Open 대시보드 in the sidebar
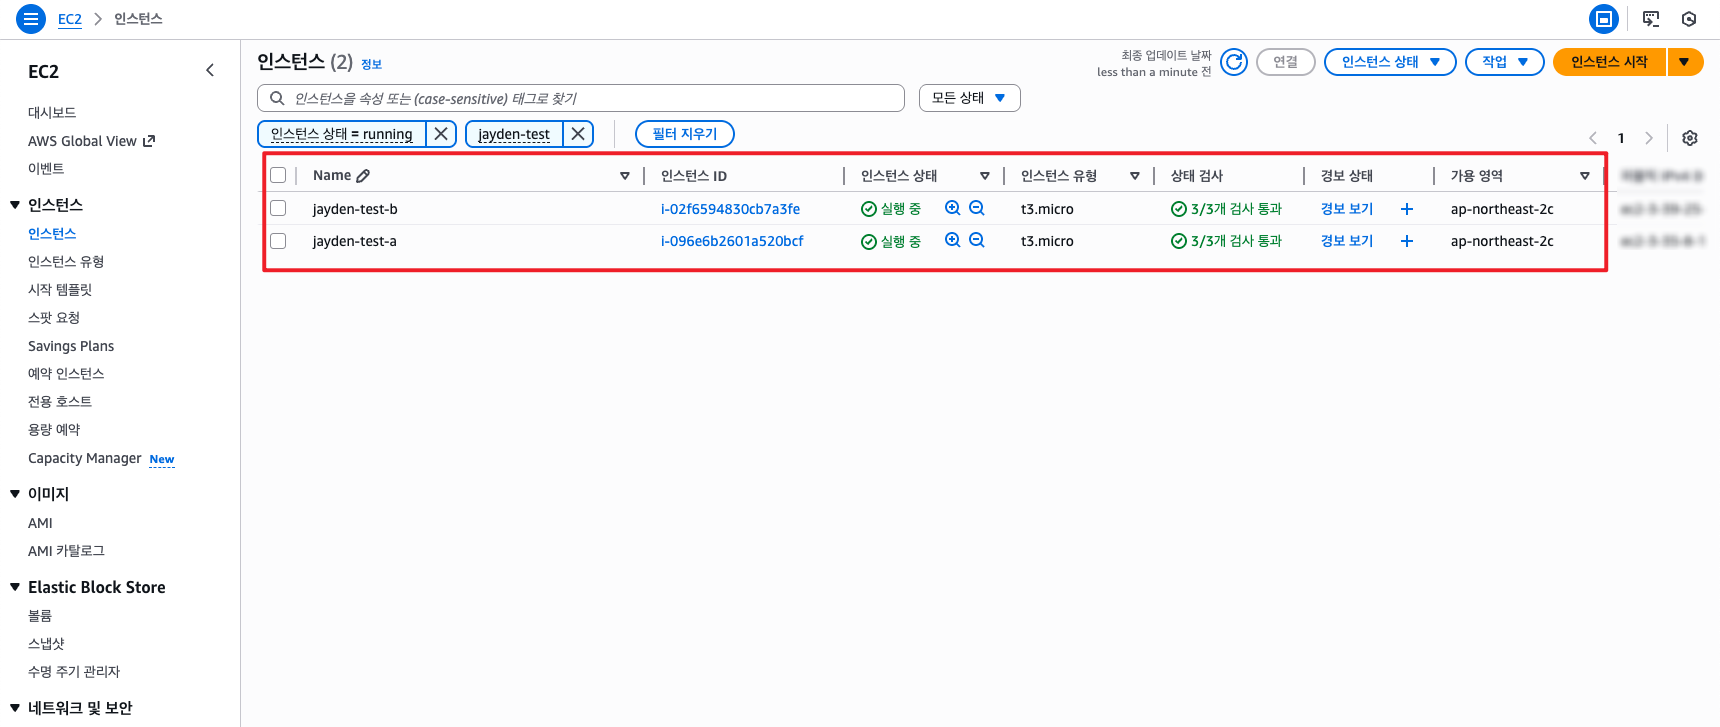Screen dimensions: 1720x727 coord(52,113)
